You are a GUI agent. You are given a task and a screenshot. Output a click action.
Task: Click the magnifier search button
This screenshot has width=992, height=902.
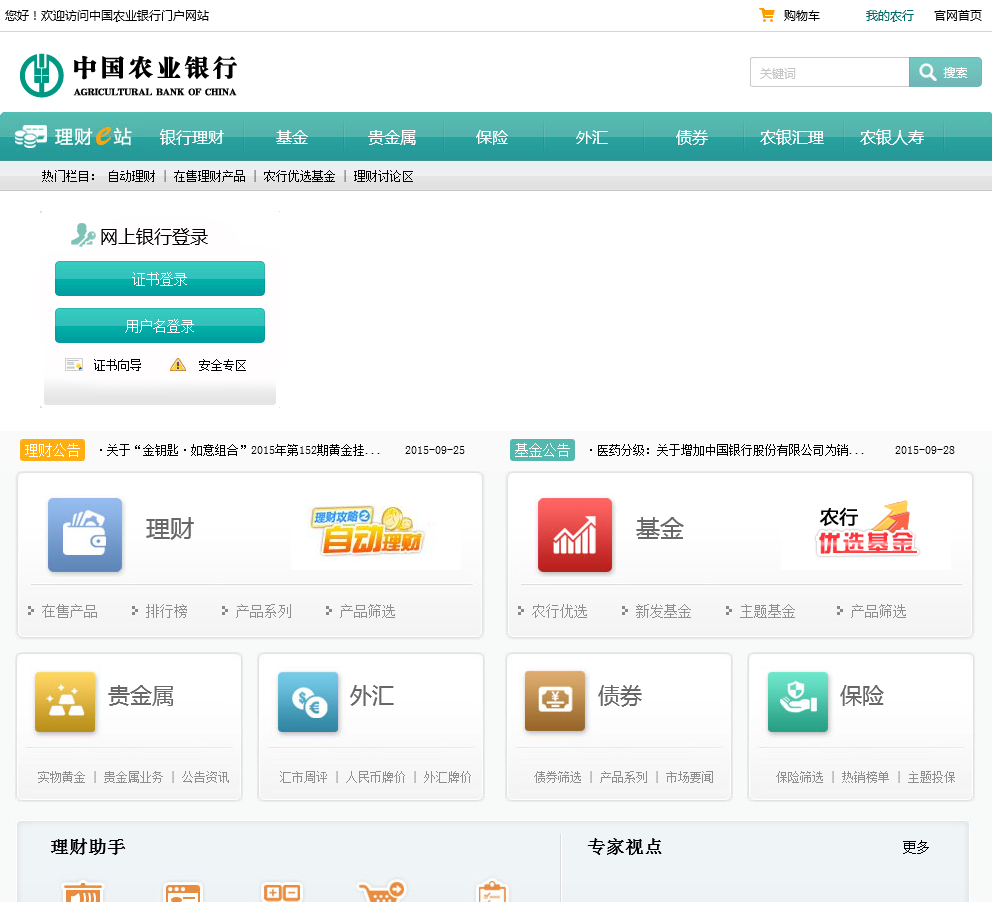tap(945, 72)
